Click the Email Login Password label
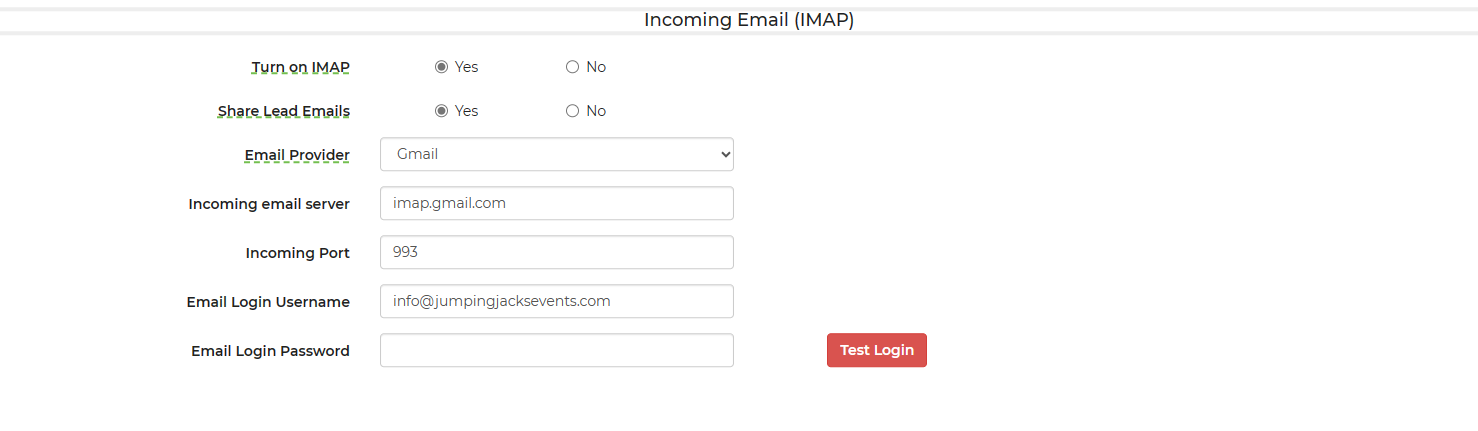1478x431 pixels. coord(270,351)
